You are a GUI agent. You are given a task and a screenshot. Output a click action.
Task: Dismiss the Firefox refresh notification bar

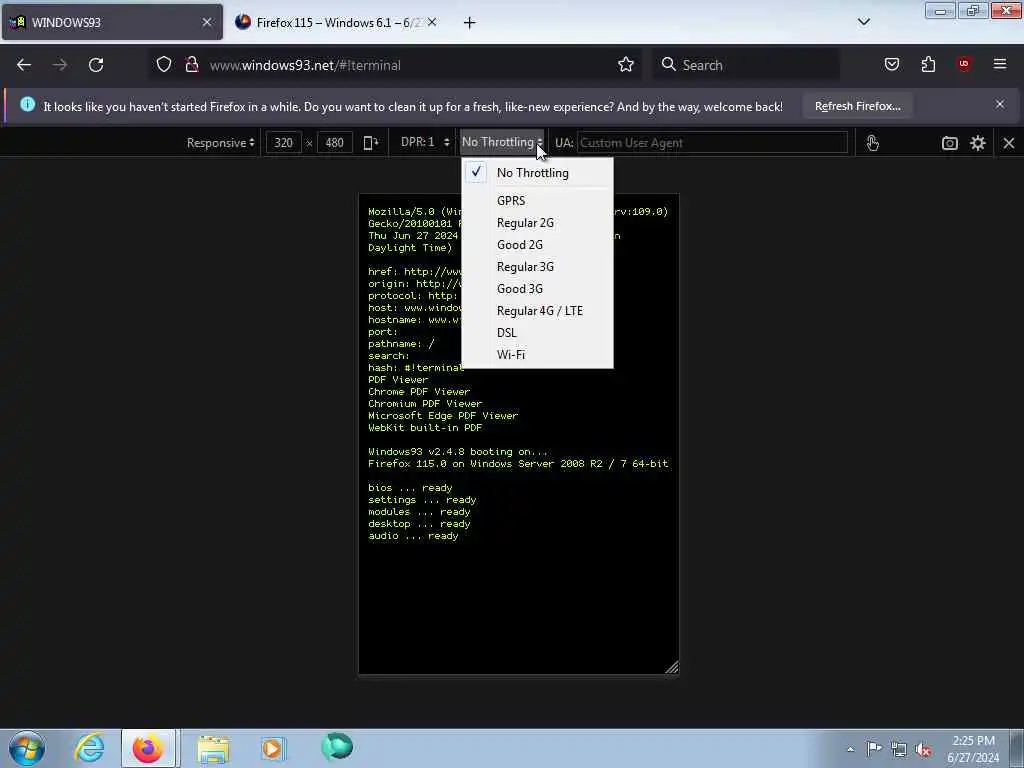[1000, 104]
